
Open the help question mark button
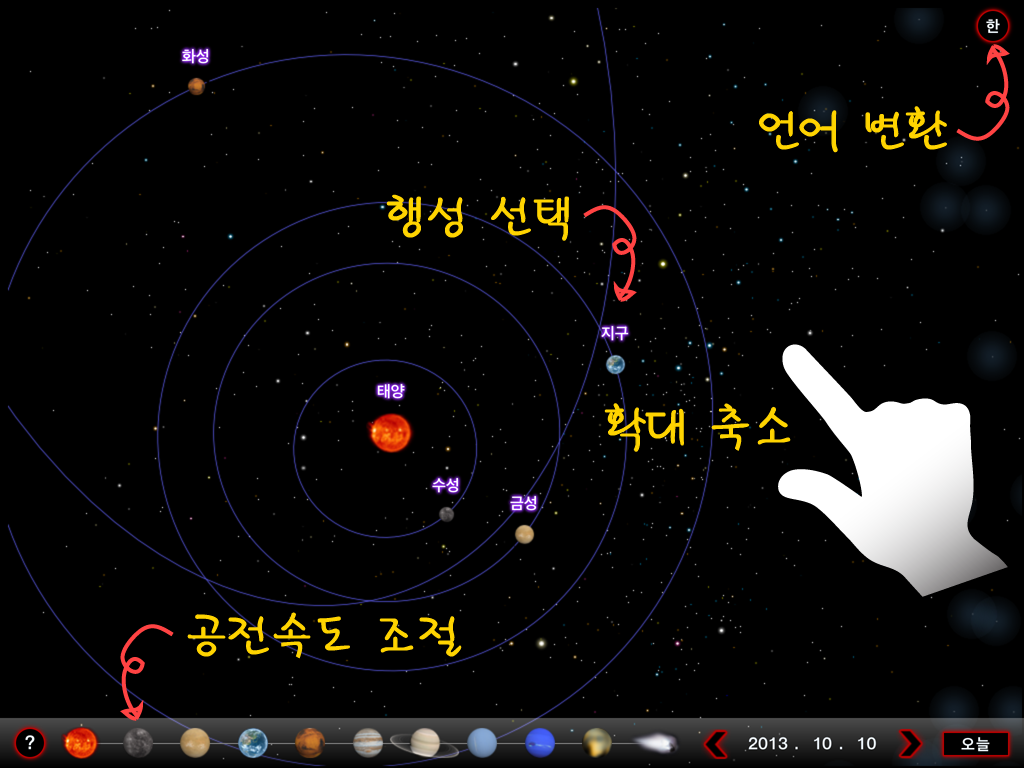[x=29, y=743]
